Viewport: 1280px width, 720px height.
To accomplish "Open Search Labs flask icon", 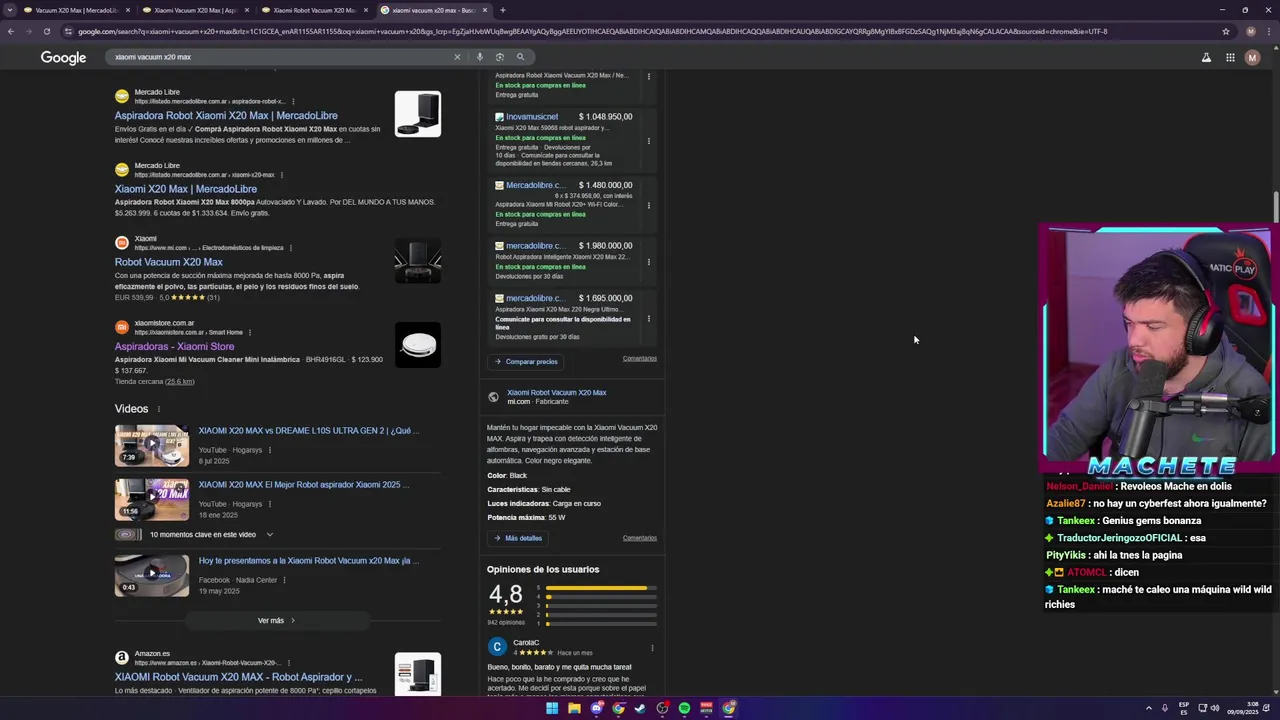I will pos(1206,58).
